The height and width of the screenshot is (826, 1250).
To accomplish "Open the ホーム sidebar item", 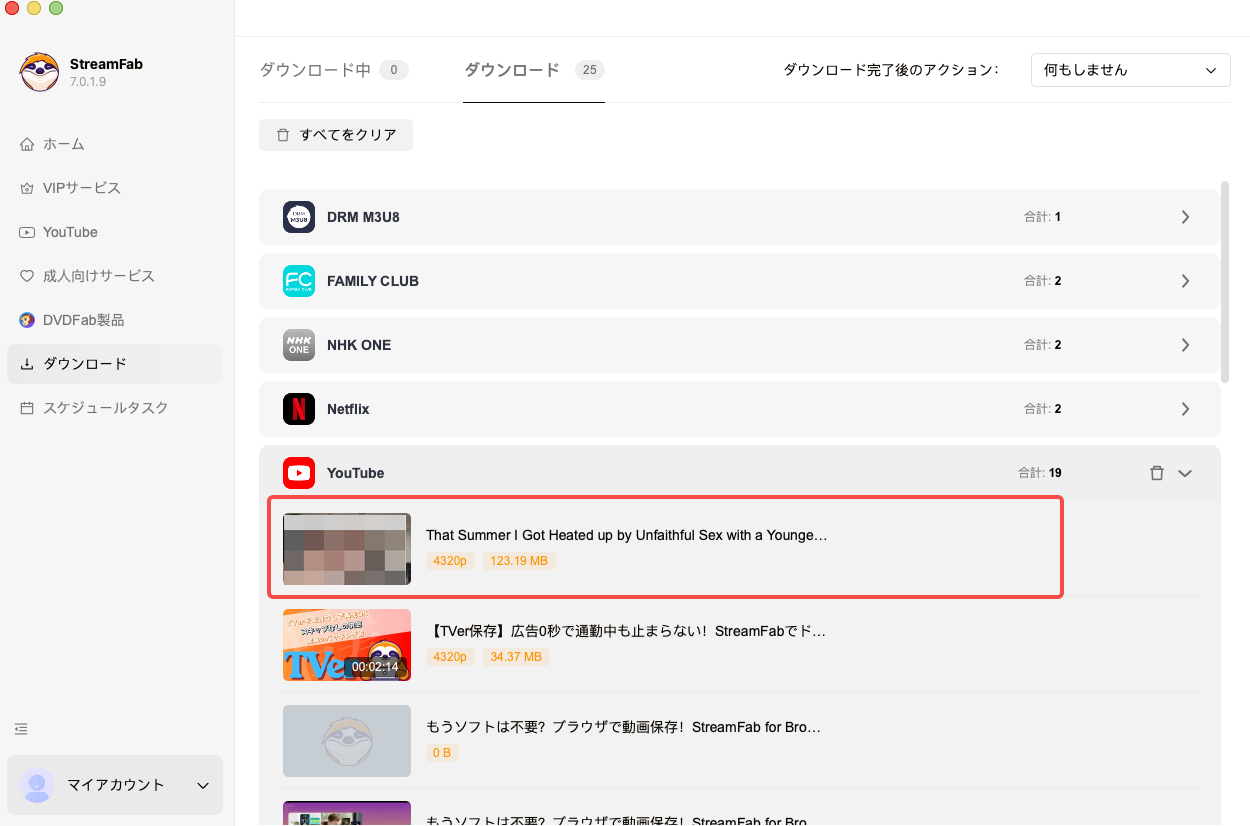I will pyautogui.click(x=115, y=144).
